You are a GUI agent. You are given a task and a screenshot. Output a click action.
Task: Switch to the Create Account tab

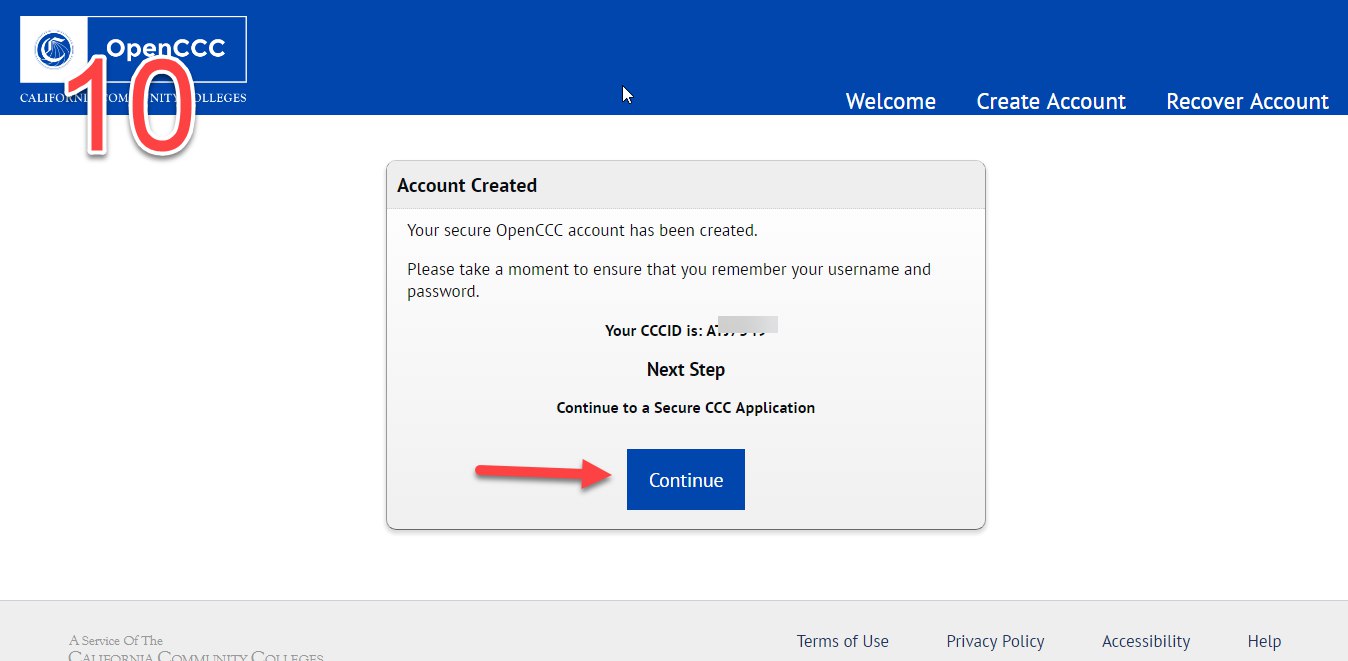click(x=1051, y=101)
